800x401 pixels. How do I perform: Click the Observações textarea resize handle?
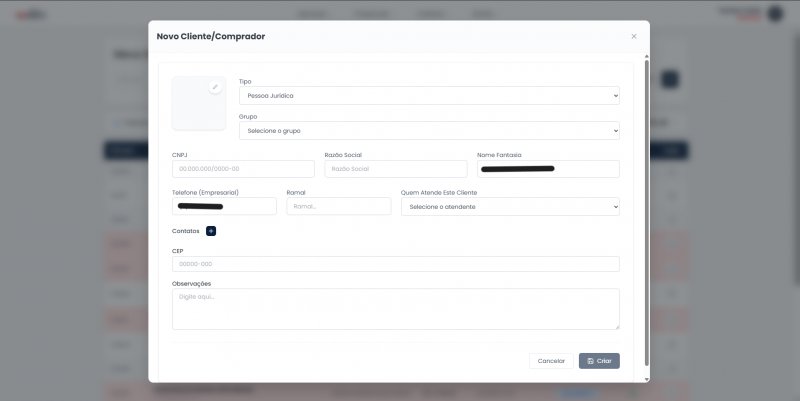617,327
